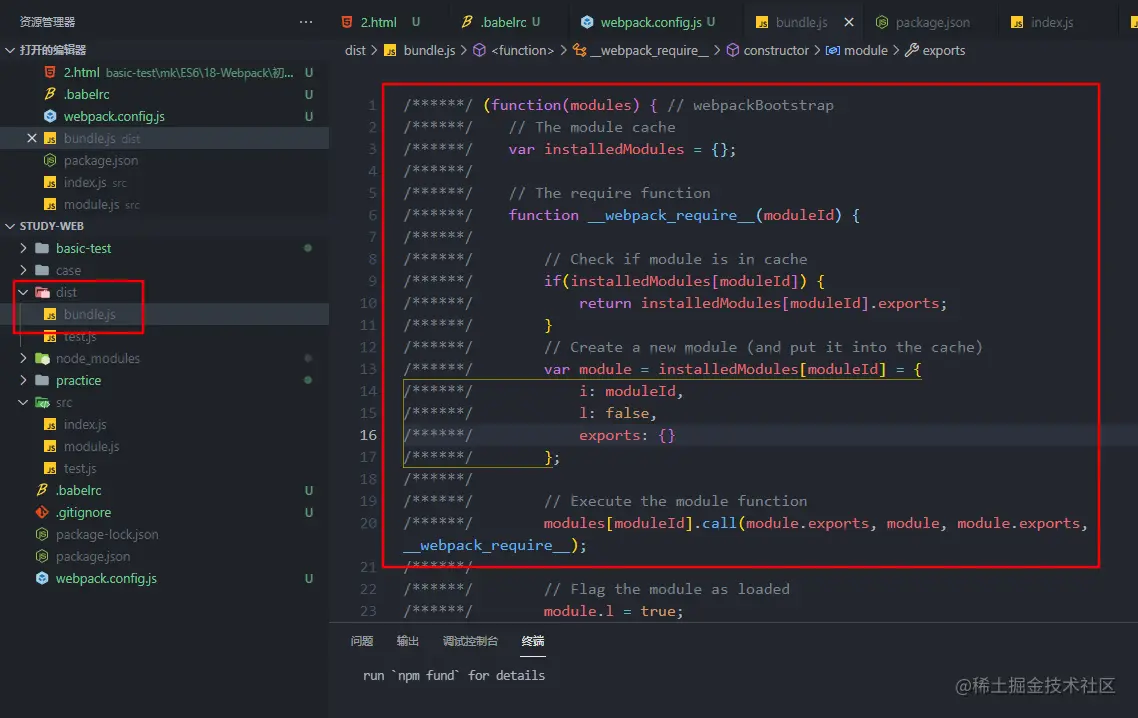Screen dimensions: 1138x718
Task: Click dist in the breadcrumb
Action: coord(355,50)
